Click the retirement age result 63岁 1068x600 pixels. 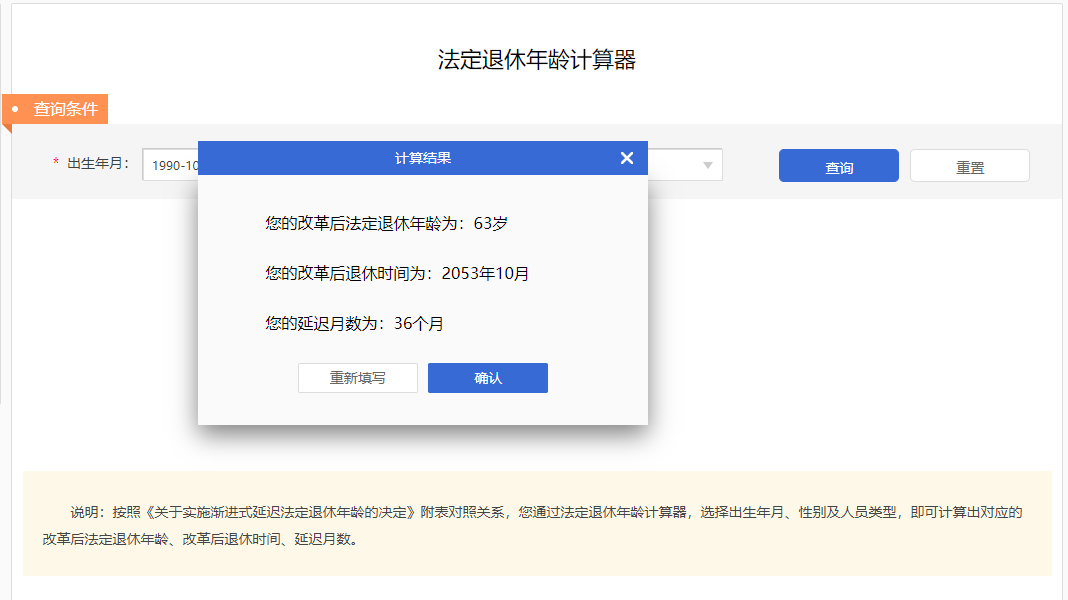(492, 224)
